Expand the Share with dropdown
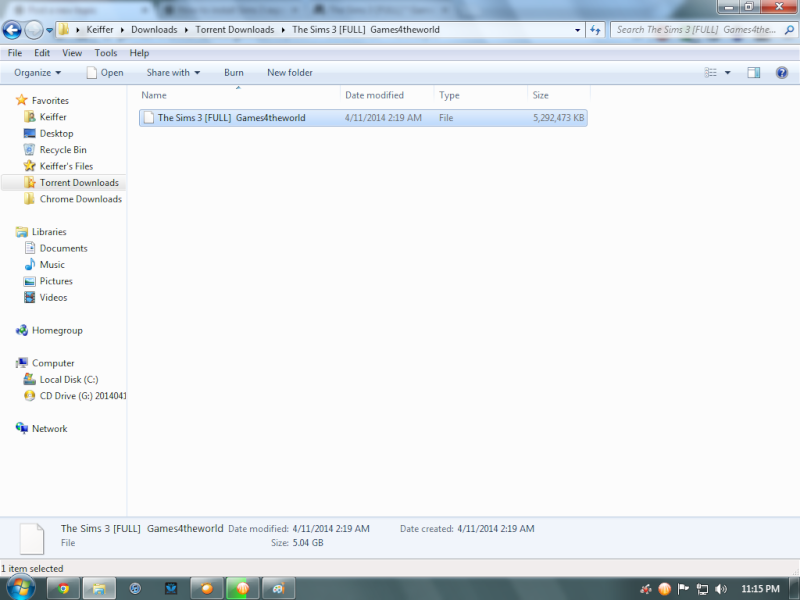The height and width of the screenshot is (600, 800). [x=173, y=73]
